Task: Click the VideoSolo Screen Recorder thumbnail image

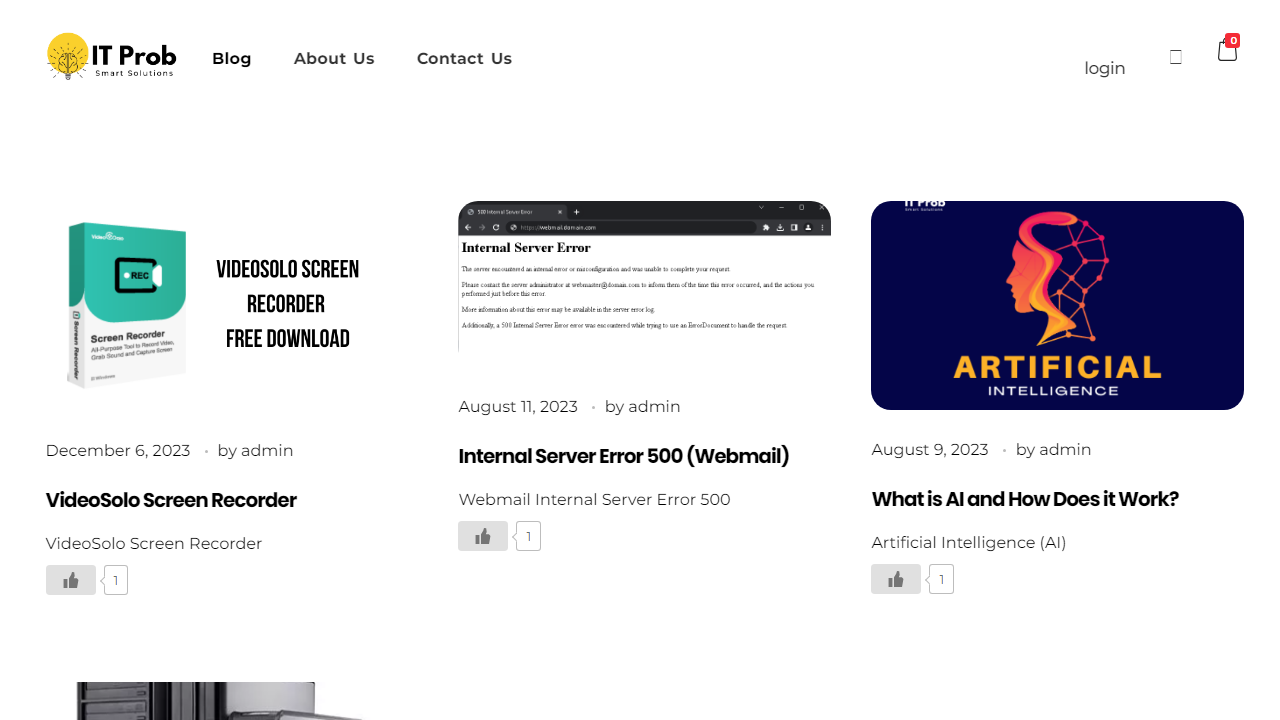Action: pyautogui.click(x=232, y=306)
